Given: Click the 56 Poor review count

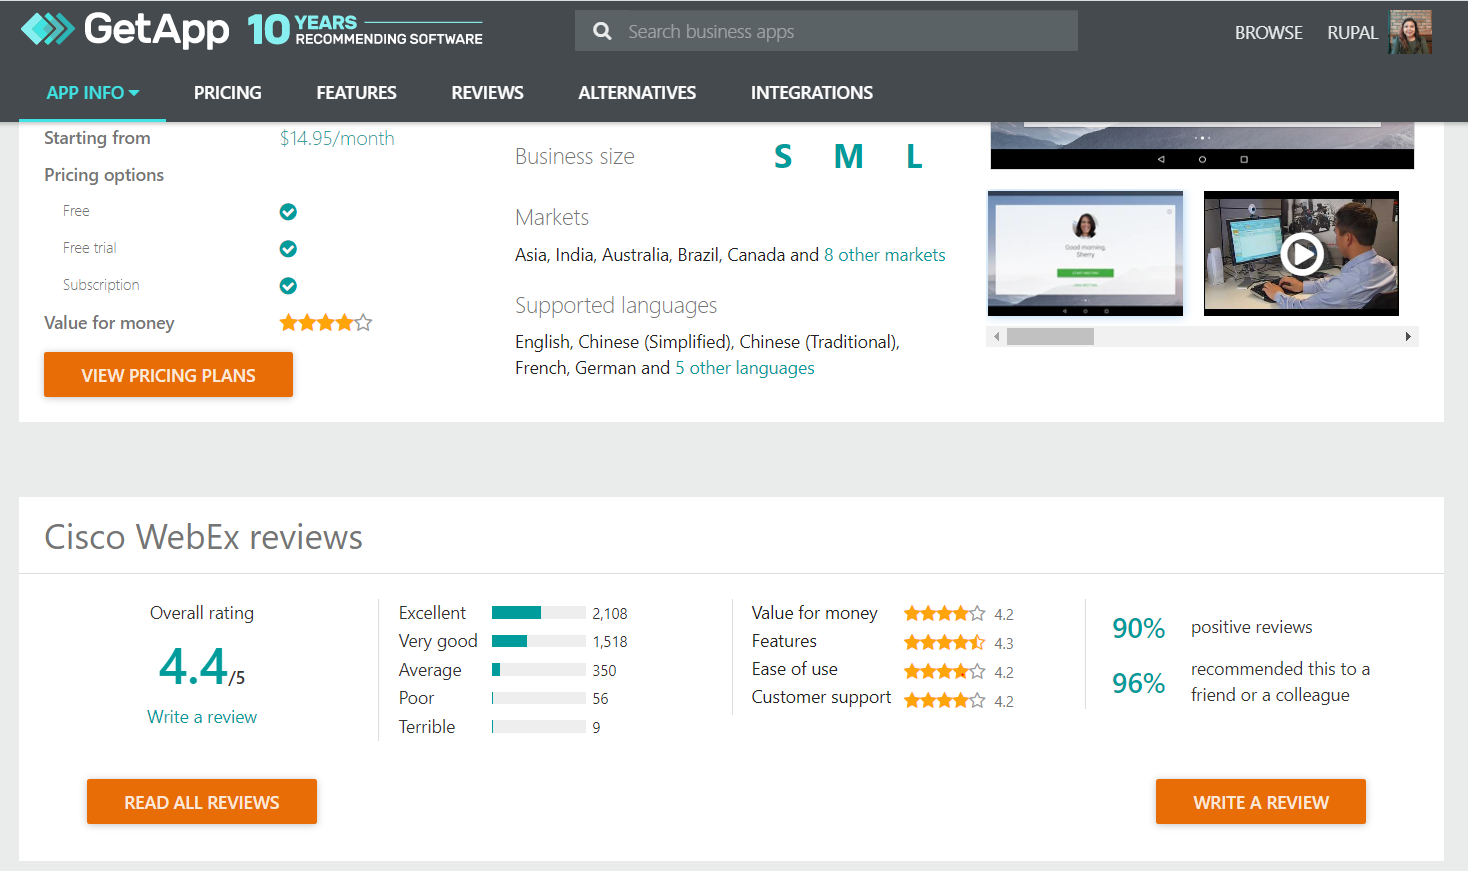Looking at the screenshot, I should tap(600, 699).
